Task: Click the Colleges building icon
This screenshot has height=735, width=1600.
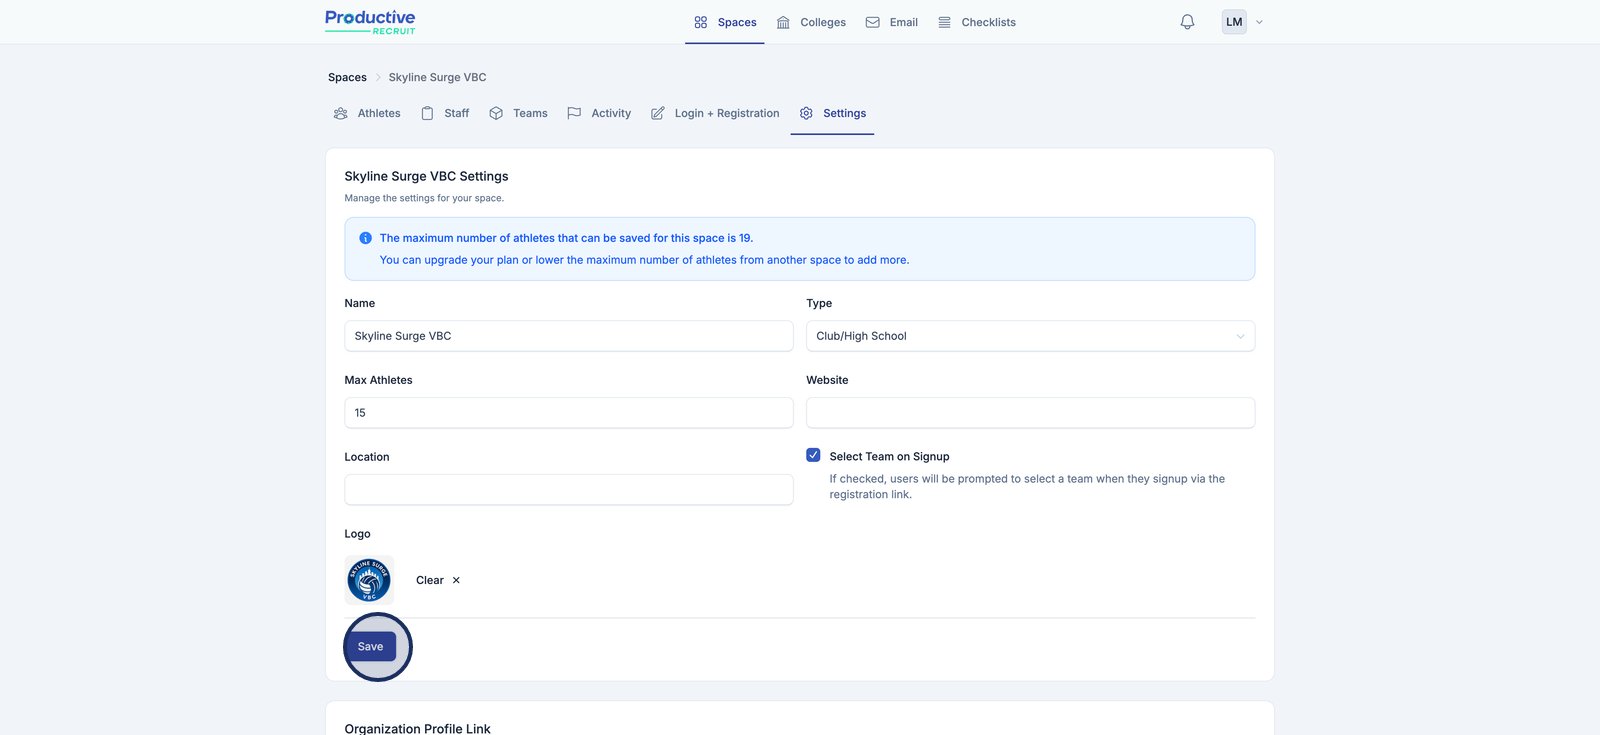Action: point(783,22)
